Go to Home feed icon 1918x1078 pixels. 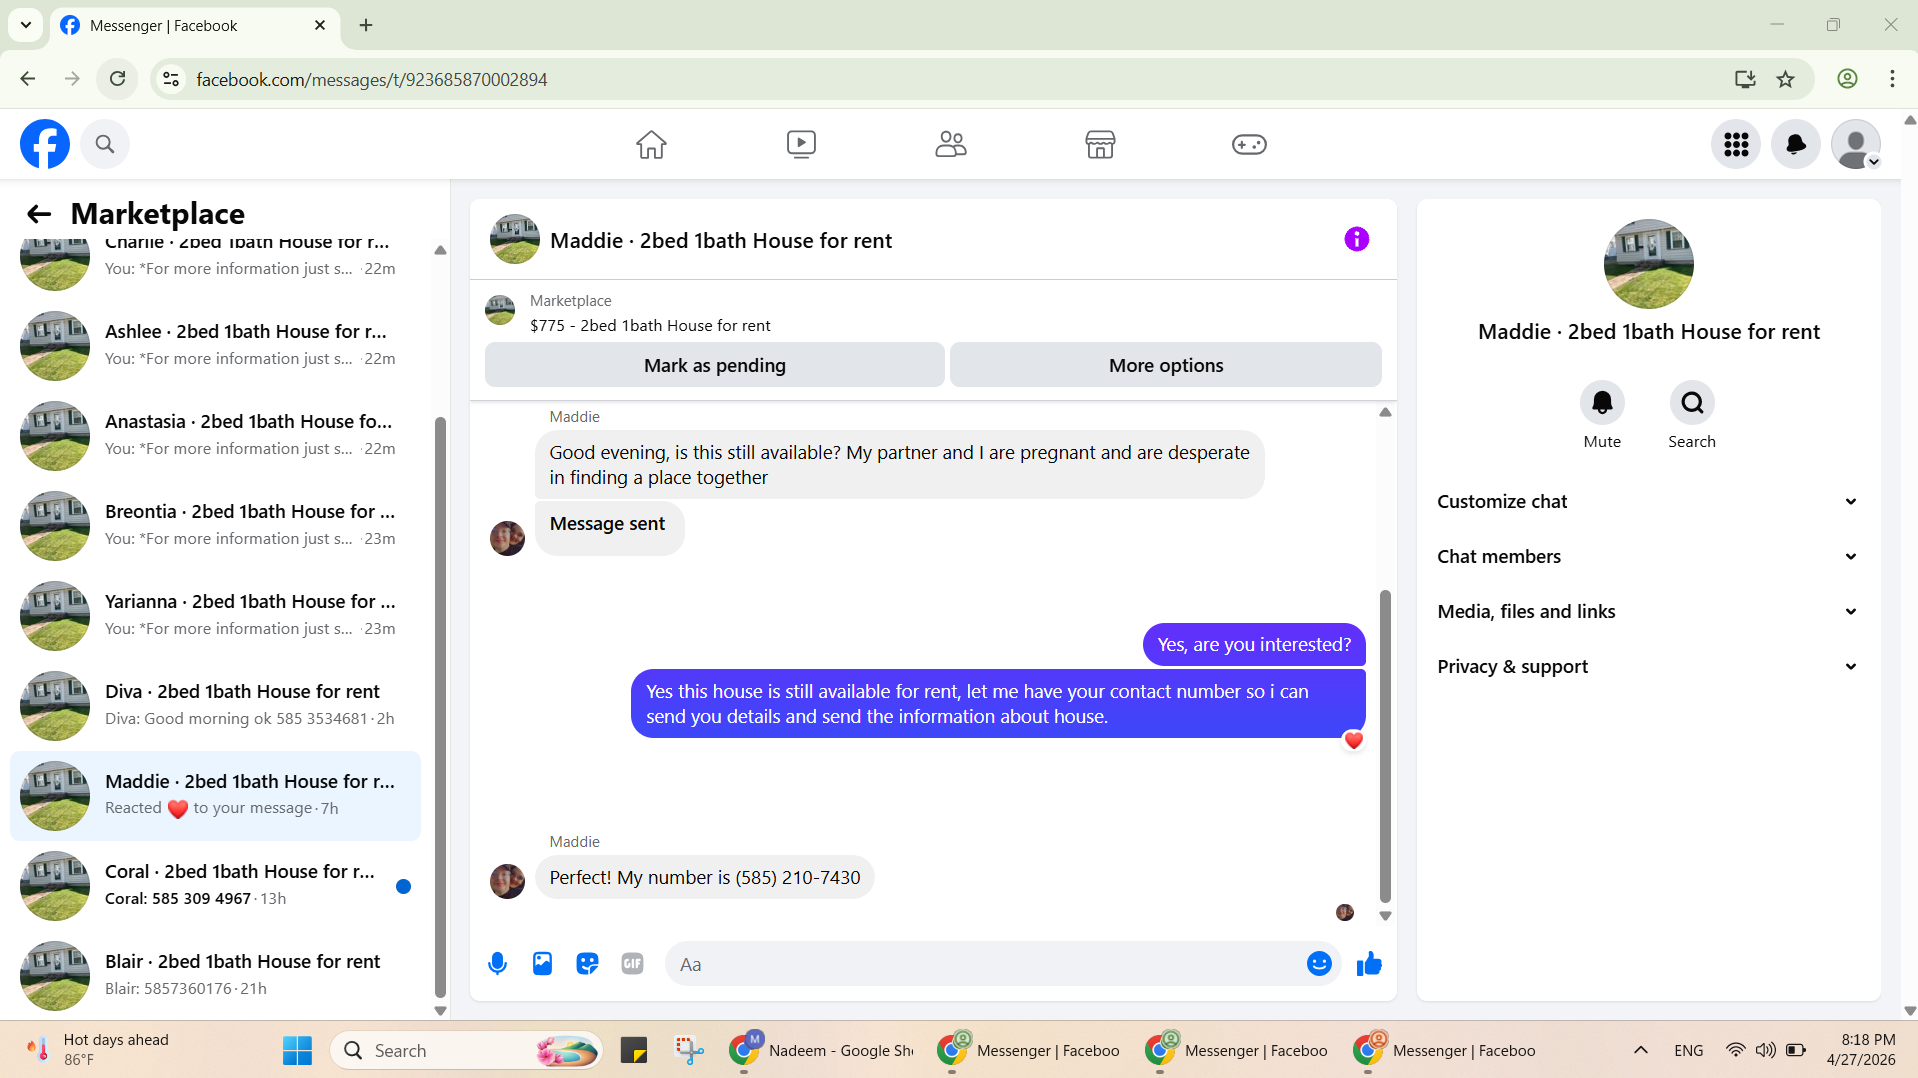pyautogui.click(x=651, y=144)
